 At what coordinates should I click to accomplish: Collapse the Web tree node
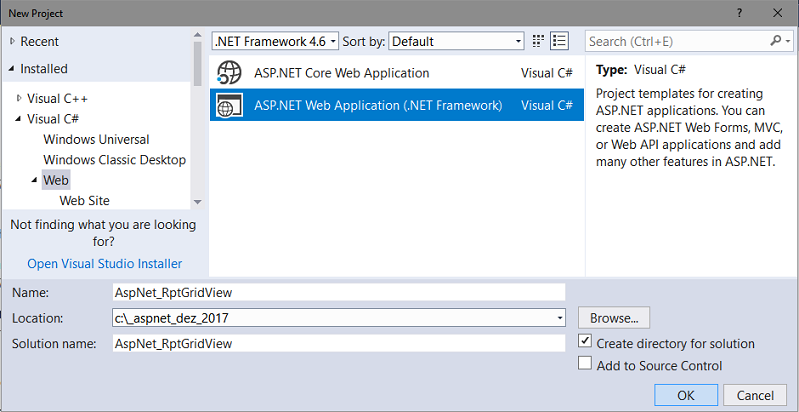35,180
